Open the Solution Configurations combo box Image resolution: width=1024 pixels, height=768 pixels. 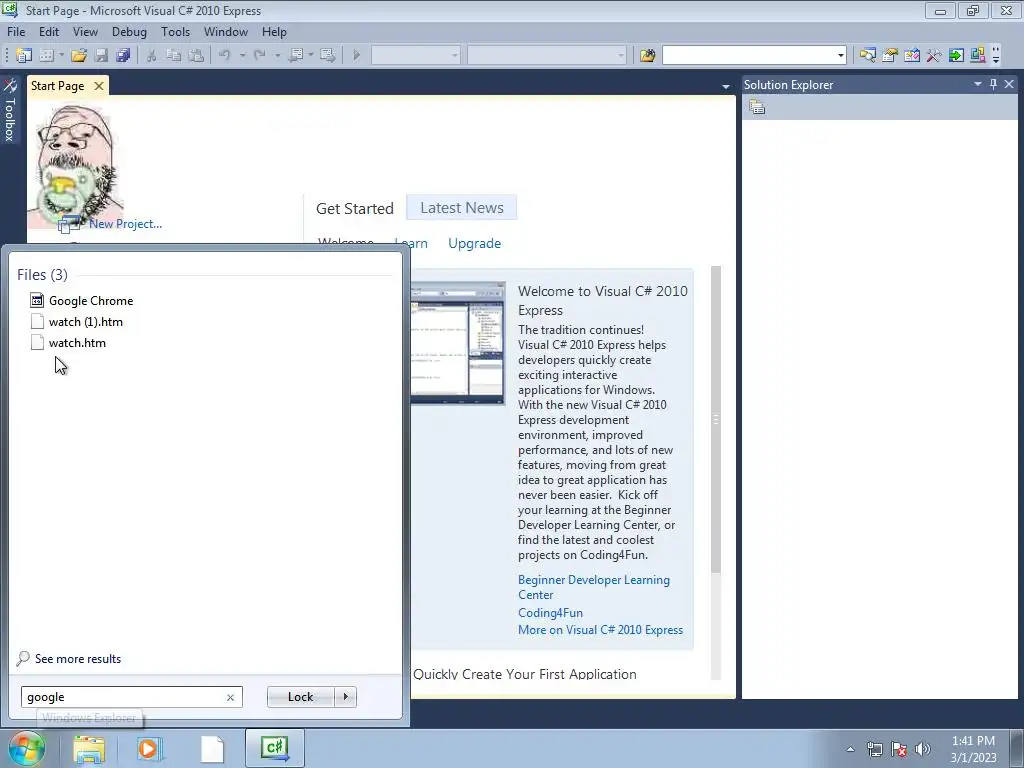click(x=415, y=56)
